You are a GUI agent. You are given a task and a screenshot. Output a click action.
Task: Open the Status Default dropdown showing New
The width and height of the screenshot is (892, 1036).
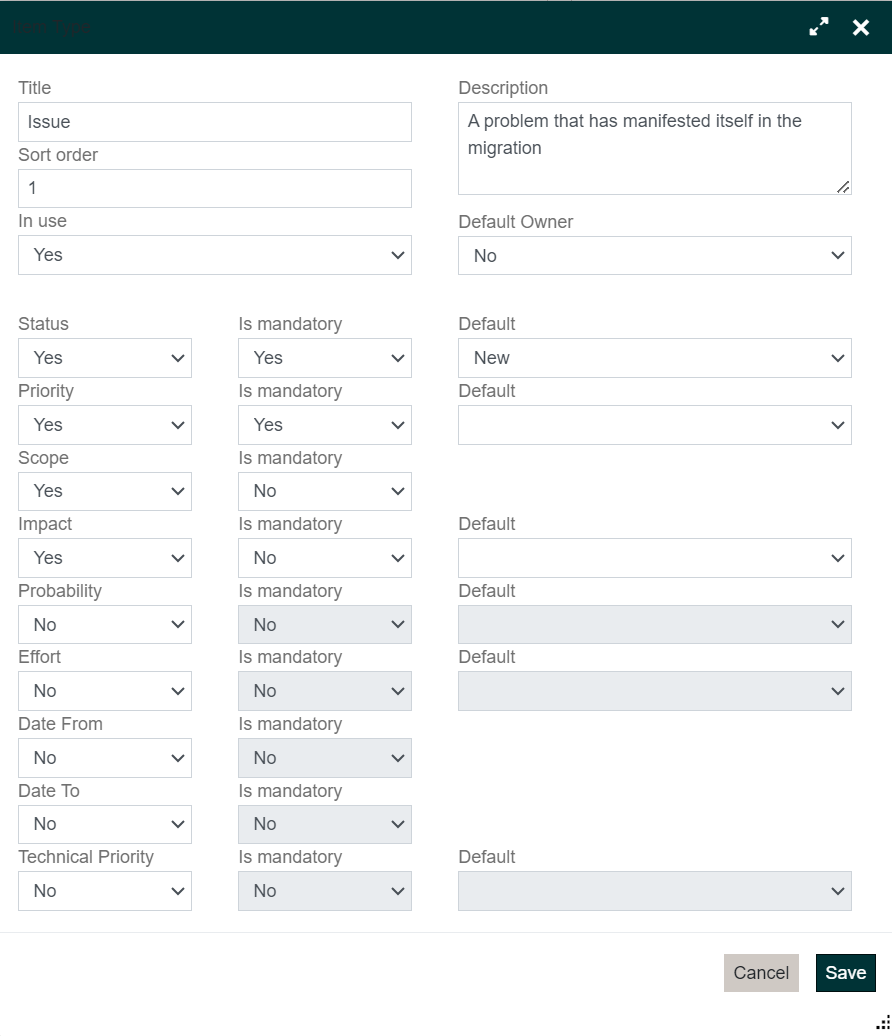(655, 358)
